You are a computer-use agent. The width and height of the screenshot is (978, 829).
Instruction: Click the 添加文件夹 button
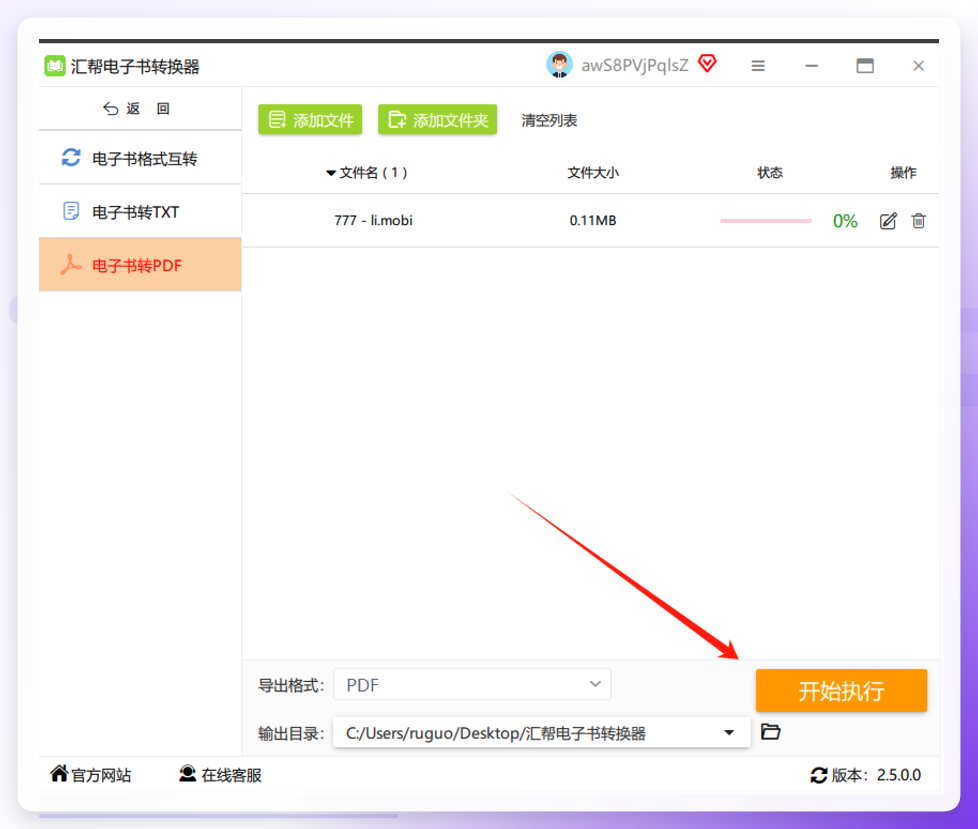tap(437, 120)
